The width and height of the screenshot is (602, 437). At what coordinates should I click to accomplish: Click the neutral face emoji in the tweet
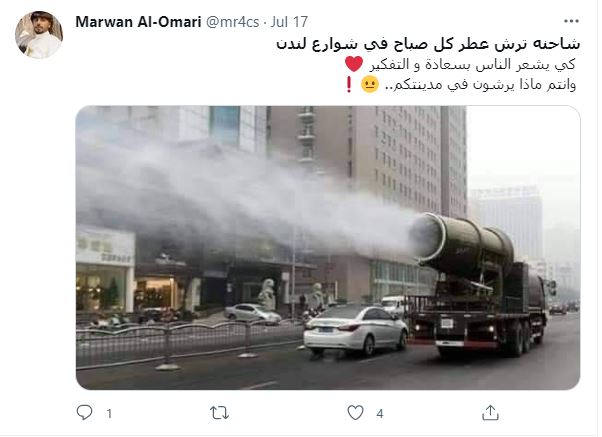[x=370, y=84]
